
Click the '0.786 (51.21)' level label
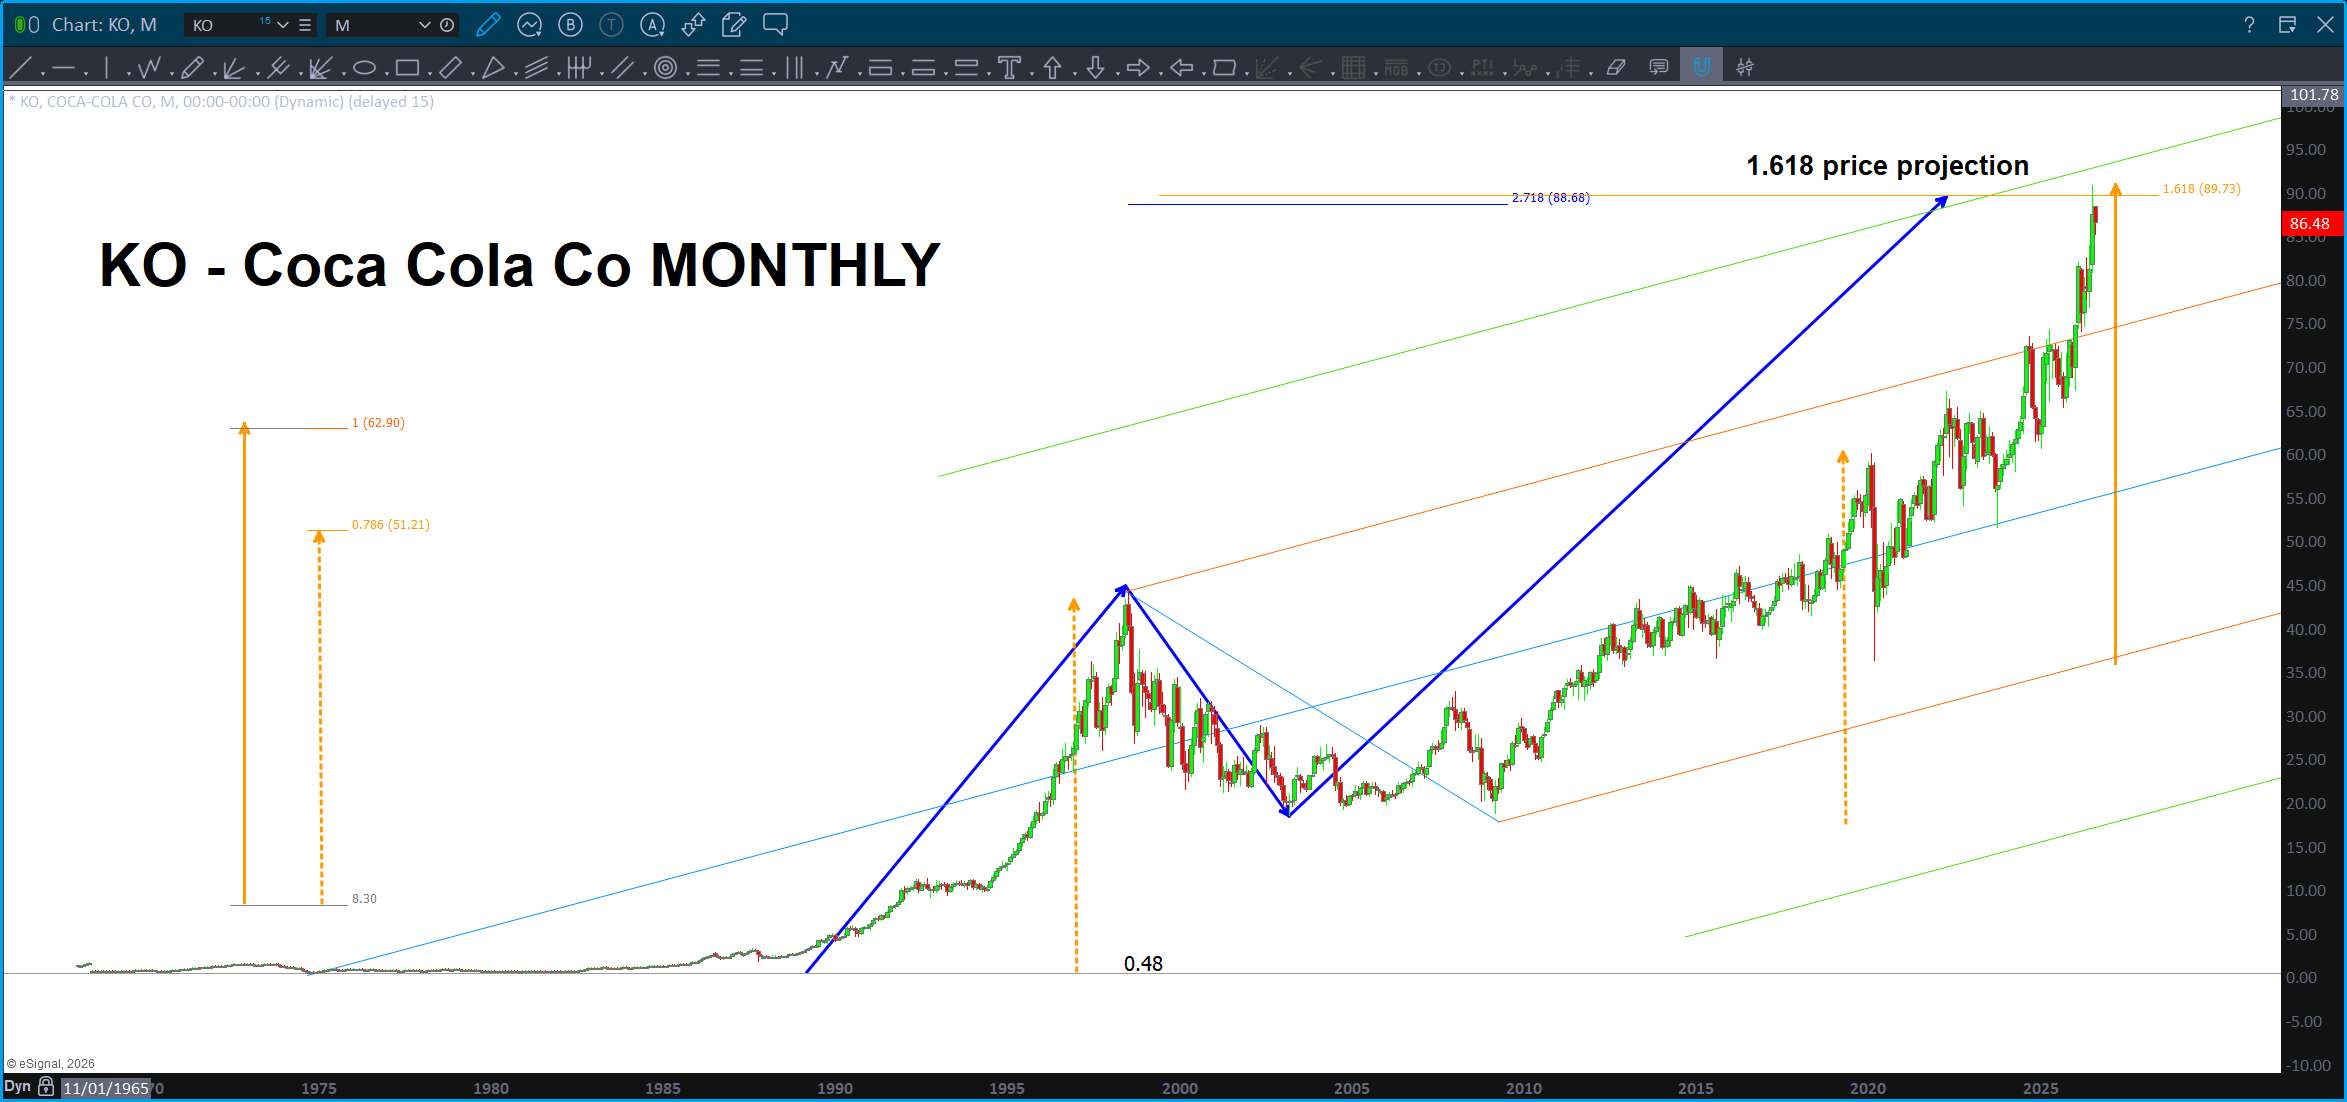[390, 525]
